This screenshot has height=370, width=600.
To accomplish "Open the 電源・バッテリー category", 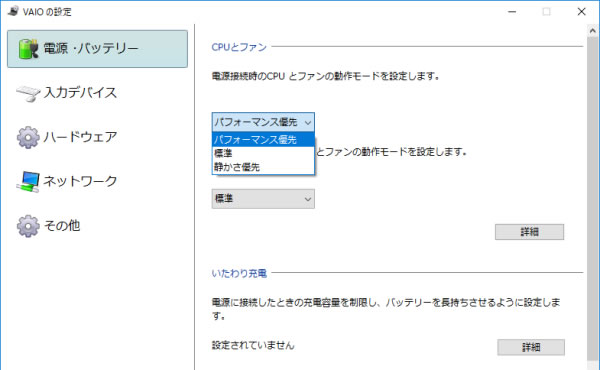I will [97, 49].
